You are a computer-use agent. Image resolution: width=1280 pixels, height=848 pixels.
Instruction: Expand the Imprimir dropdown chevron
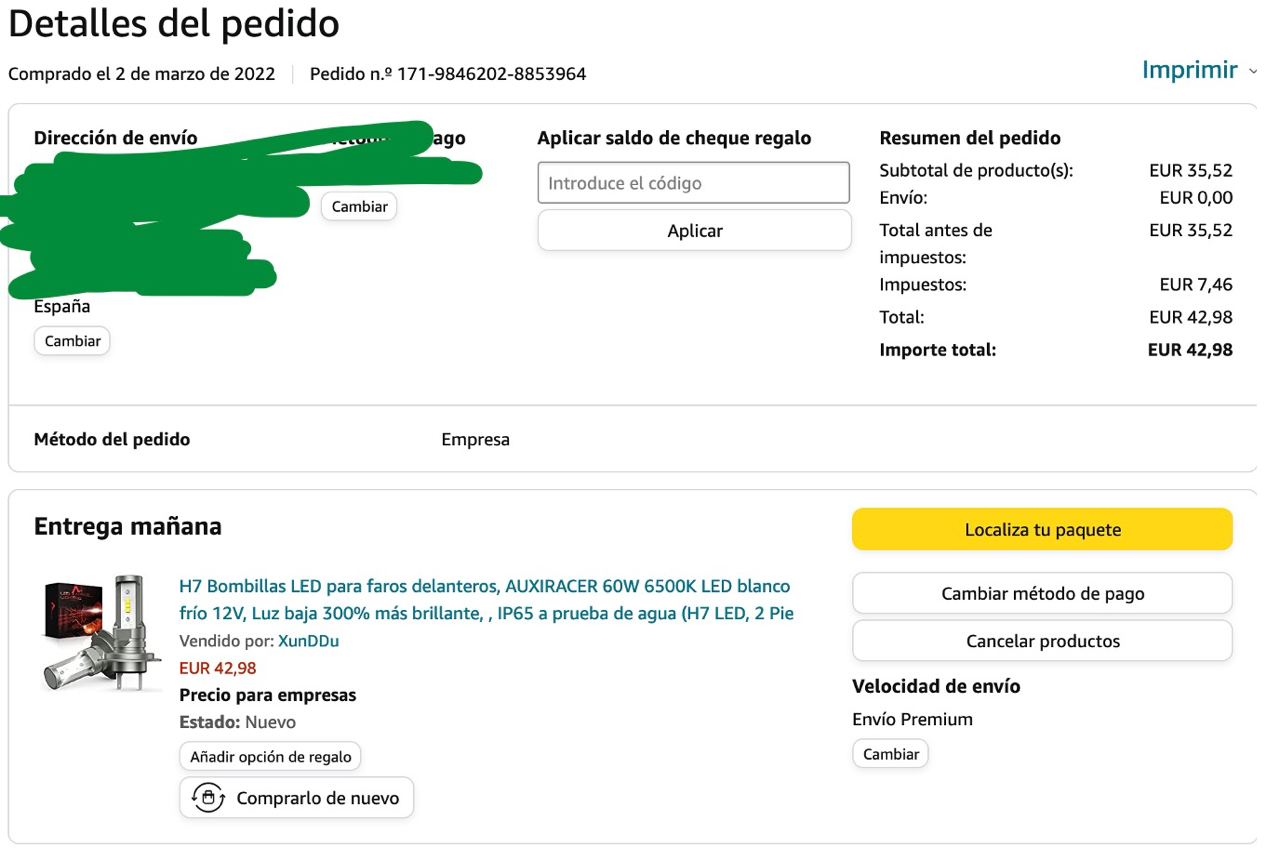click(x=1253, y=71)
